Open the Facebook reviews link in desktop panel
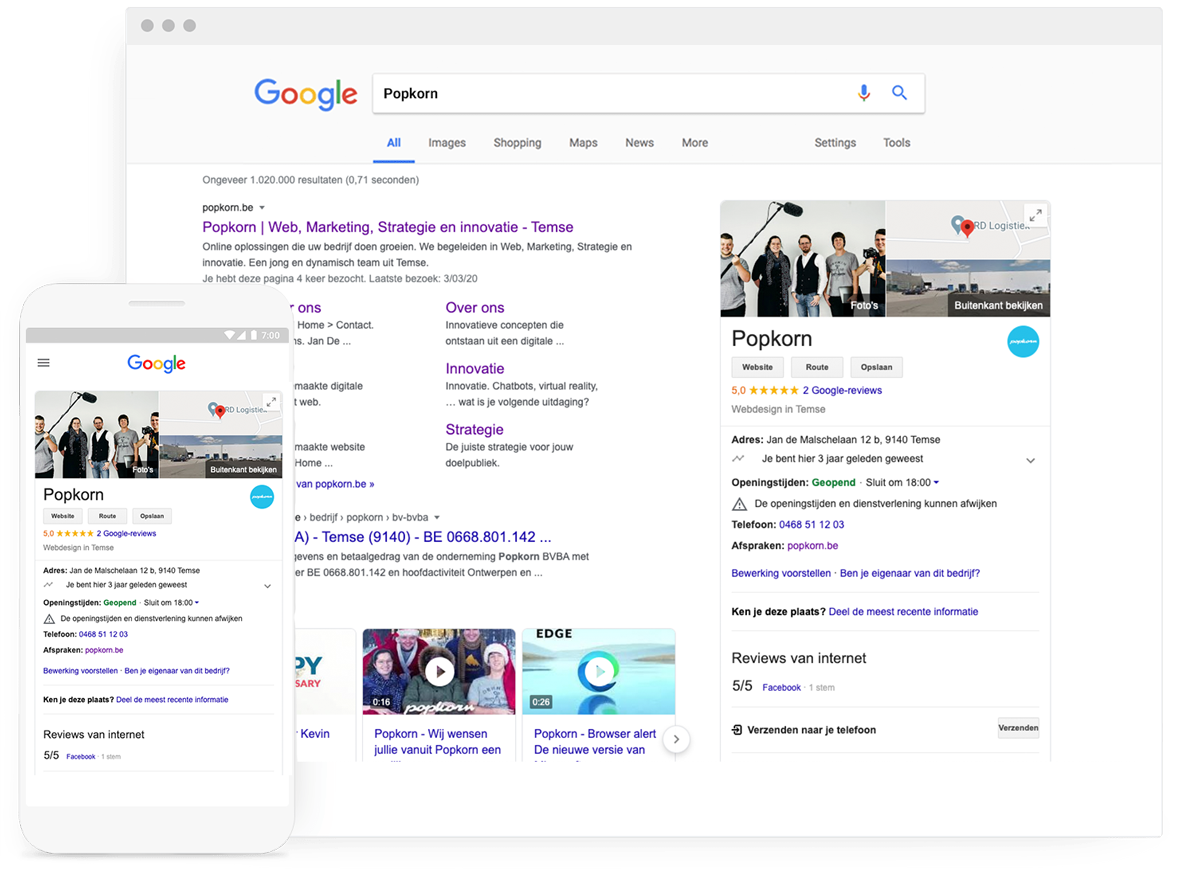Image resolution: width=1200 pixels, height=884 pixels. click(782, 688)
